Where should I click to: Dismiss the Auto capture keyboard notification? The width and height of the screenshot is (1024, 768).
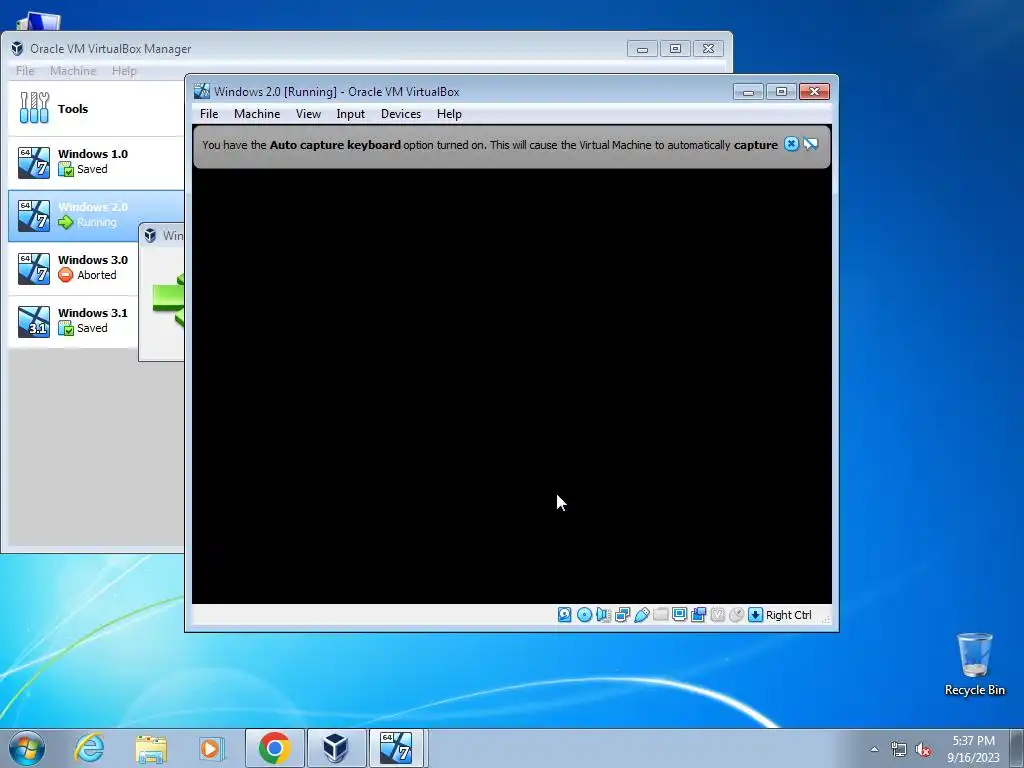(x=791, y=144)
